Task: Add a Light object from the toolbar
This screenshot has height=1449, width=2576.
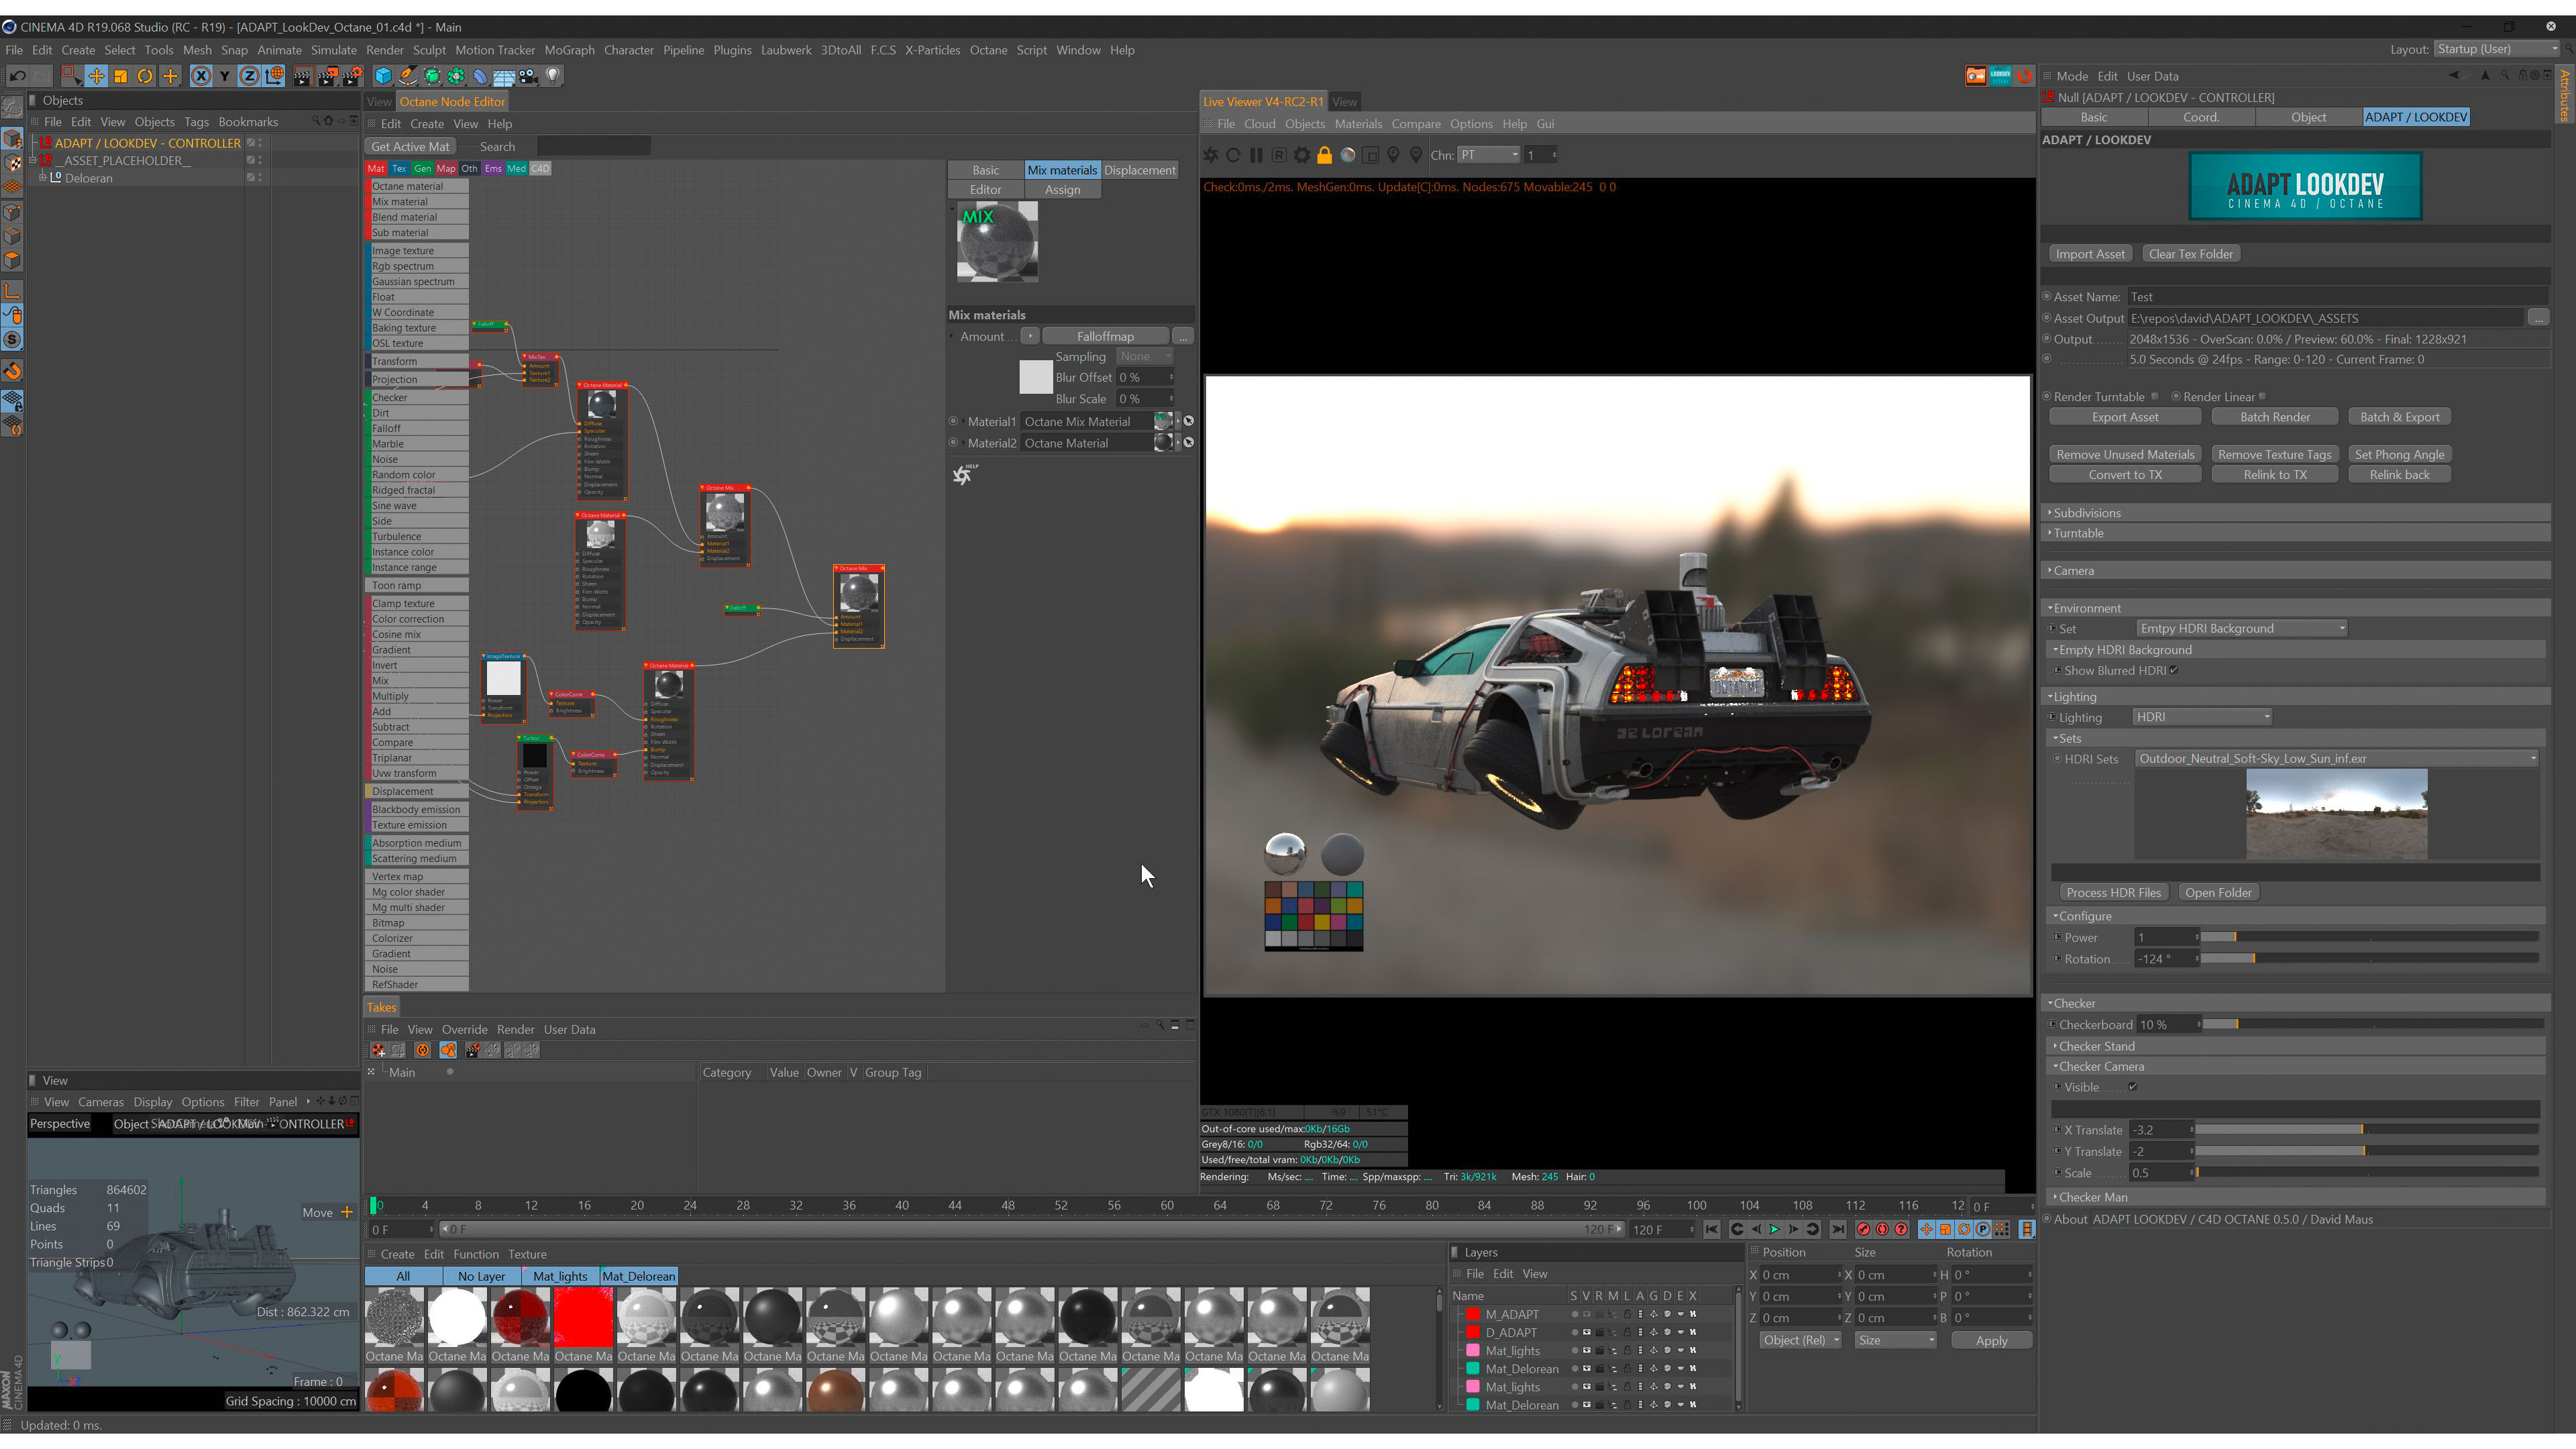Action: (x=552, y=76)
